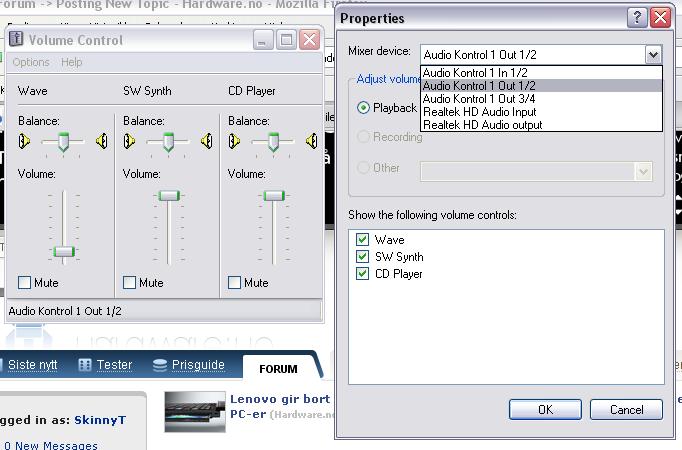
Task: Switch to the FORUM tab on the website
Action: coord(278,369)
